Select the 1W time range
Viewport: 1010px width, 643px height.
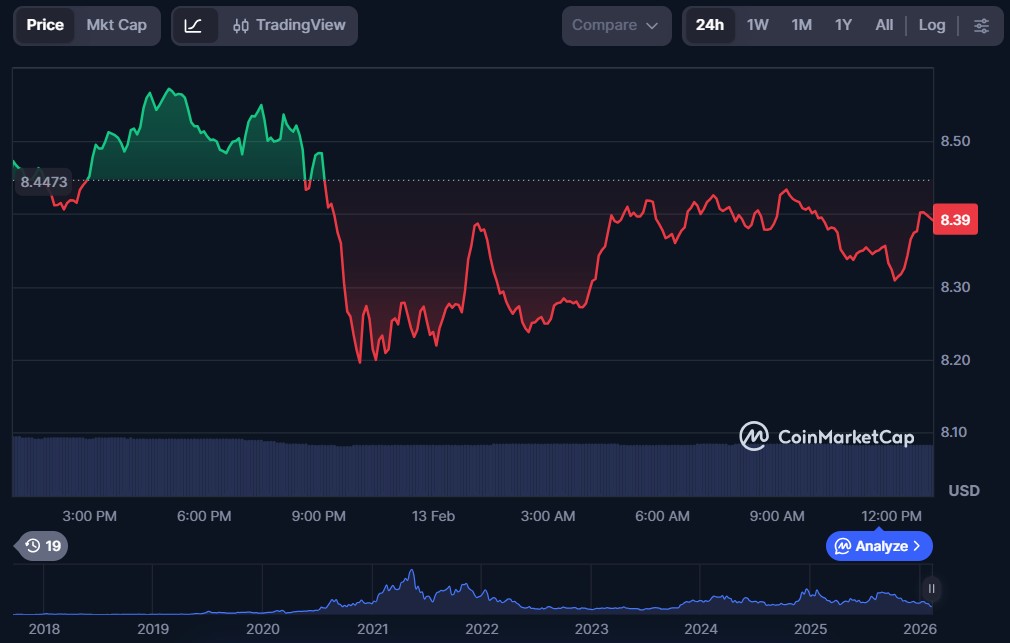[758, 25]
